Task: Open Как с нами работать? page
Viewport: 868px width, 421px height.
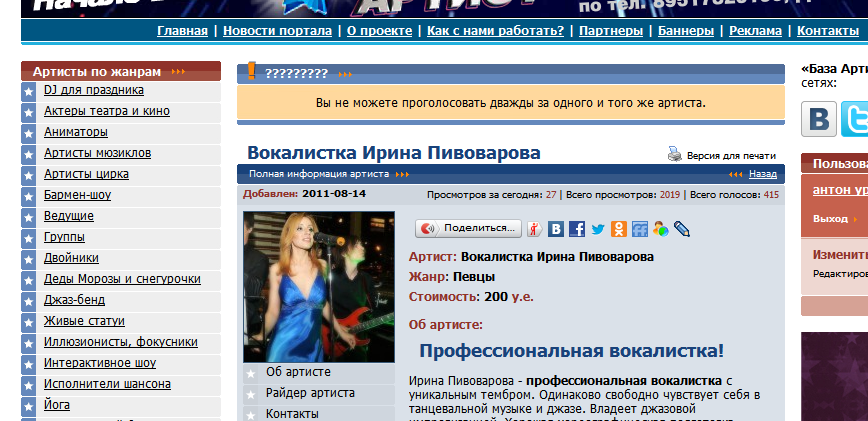Action: point(495,30)
